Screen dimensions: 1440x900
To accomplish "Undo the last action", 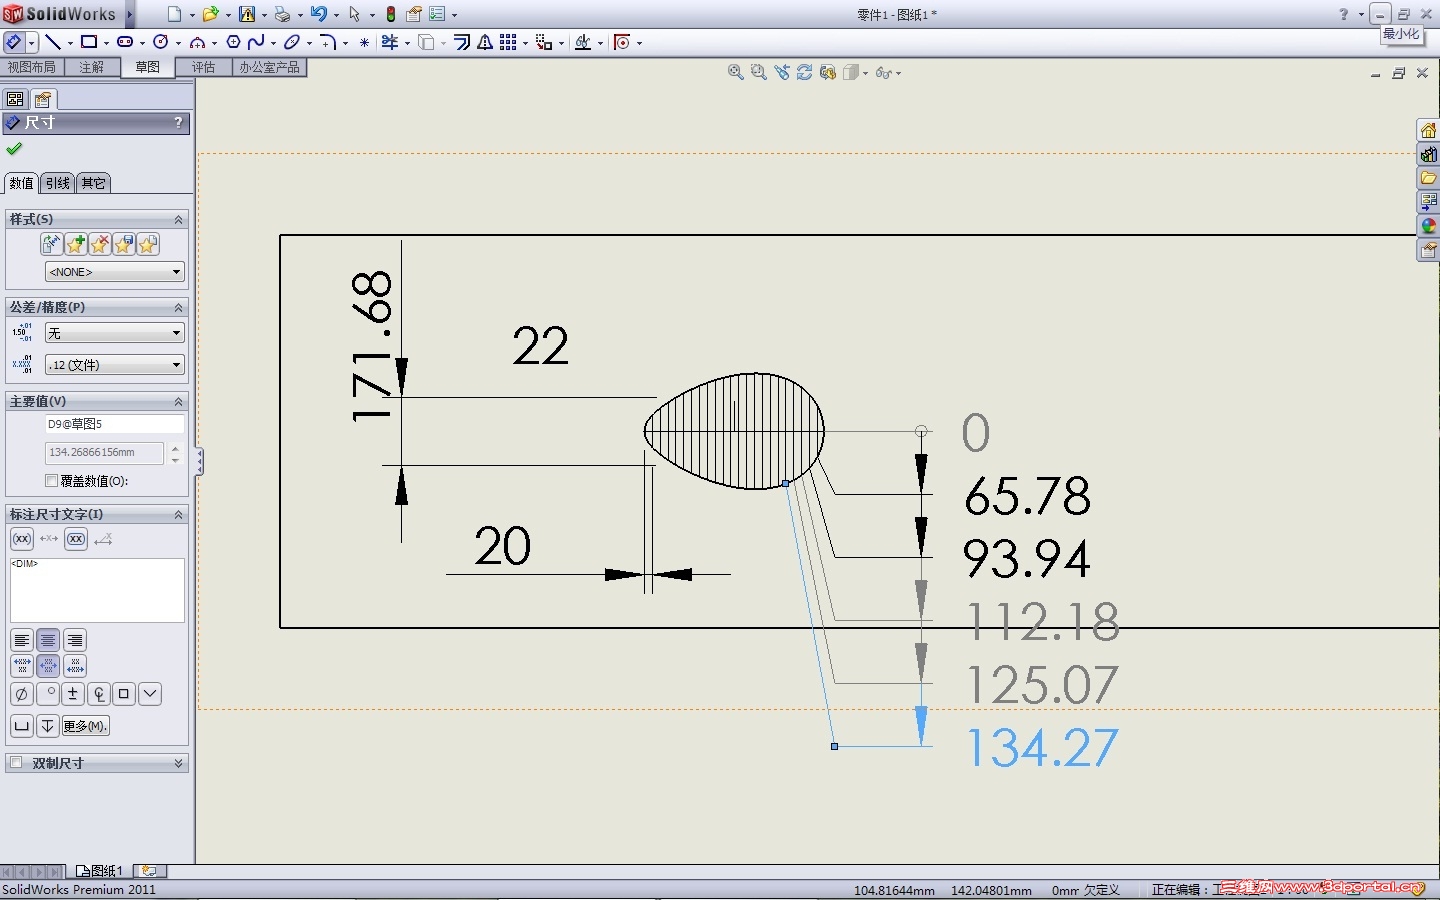I will click(x=318, y=14).
